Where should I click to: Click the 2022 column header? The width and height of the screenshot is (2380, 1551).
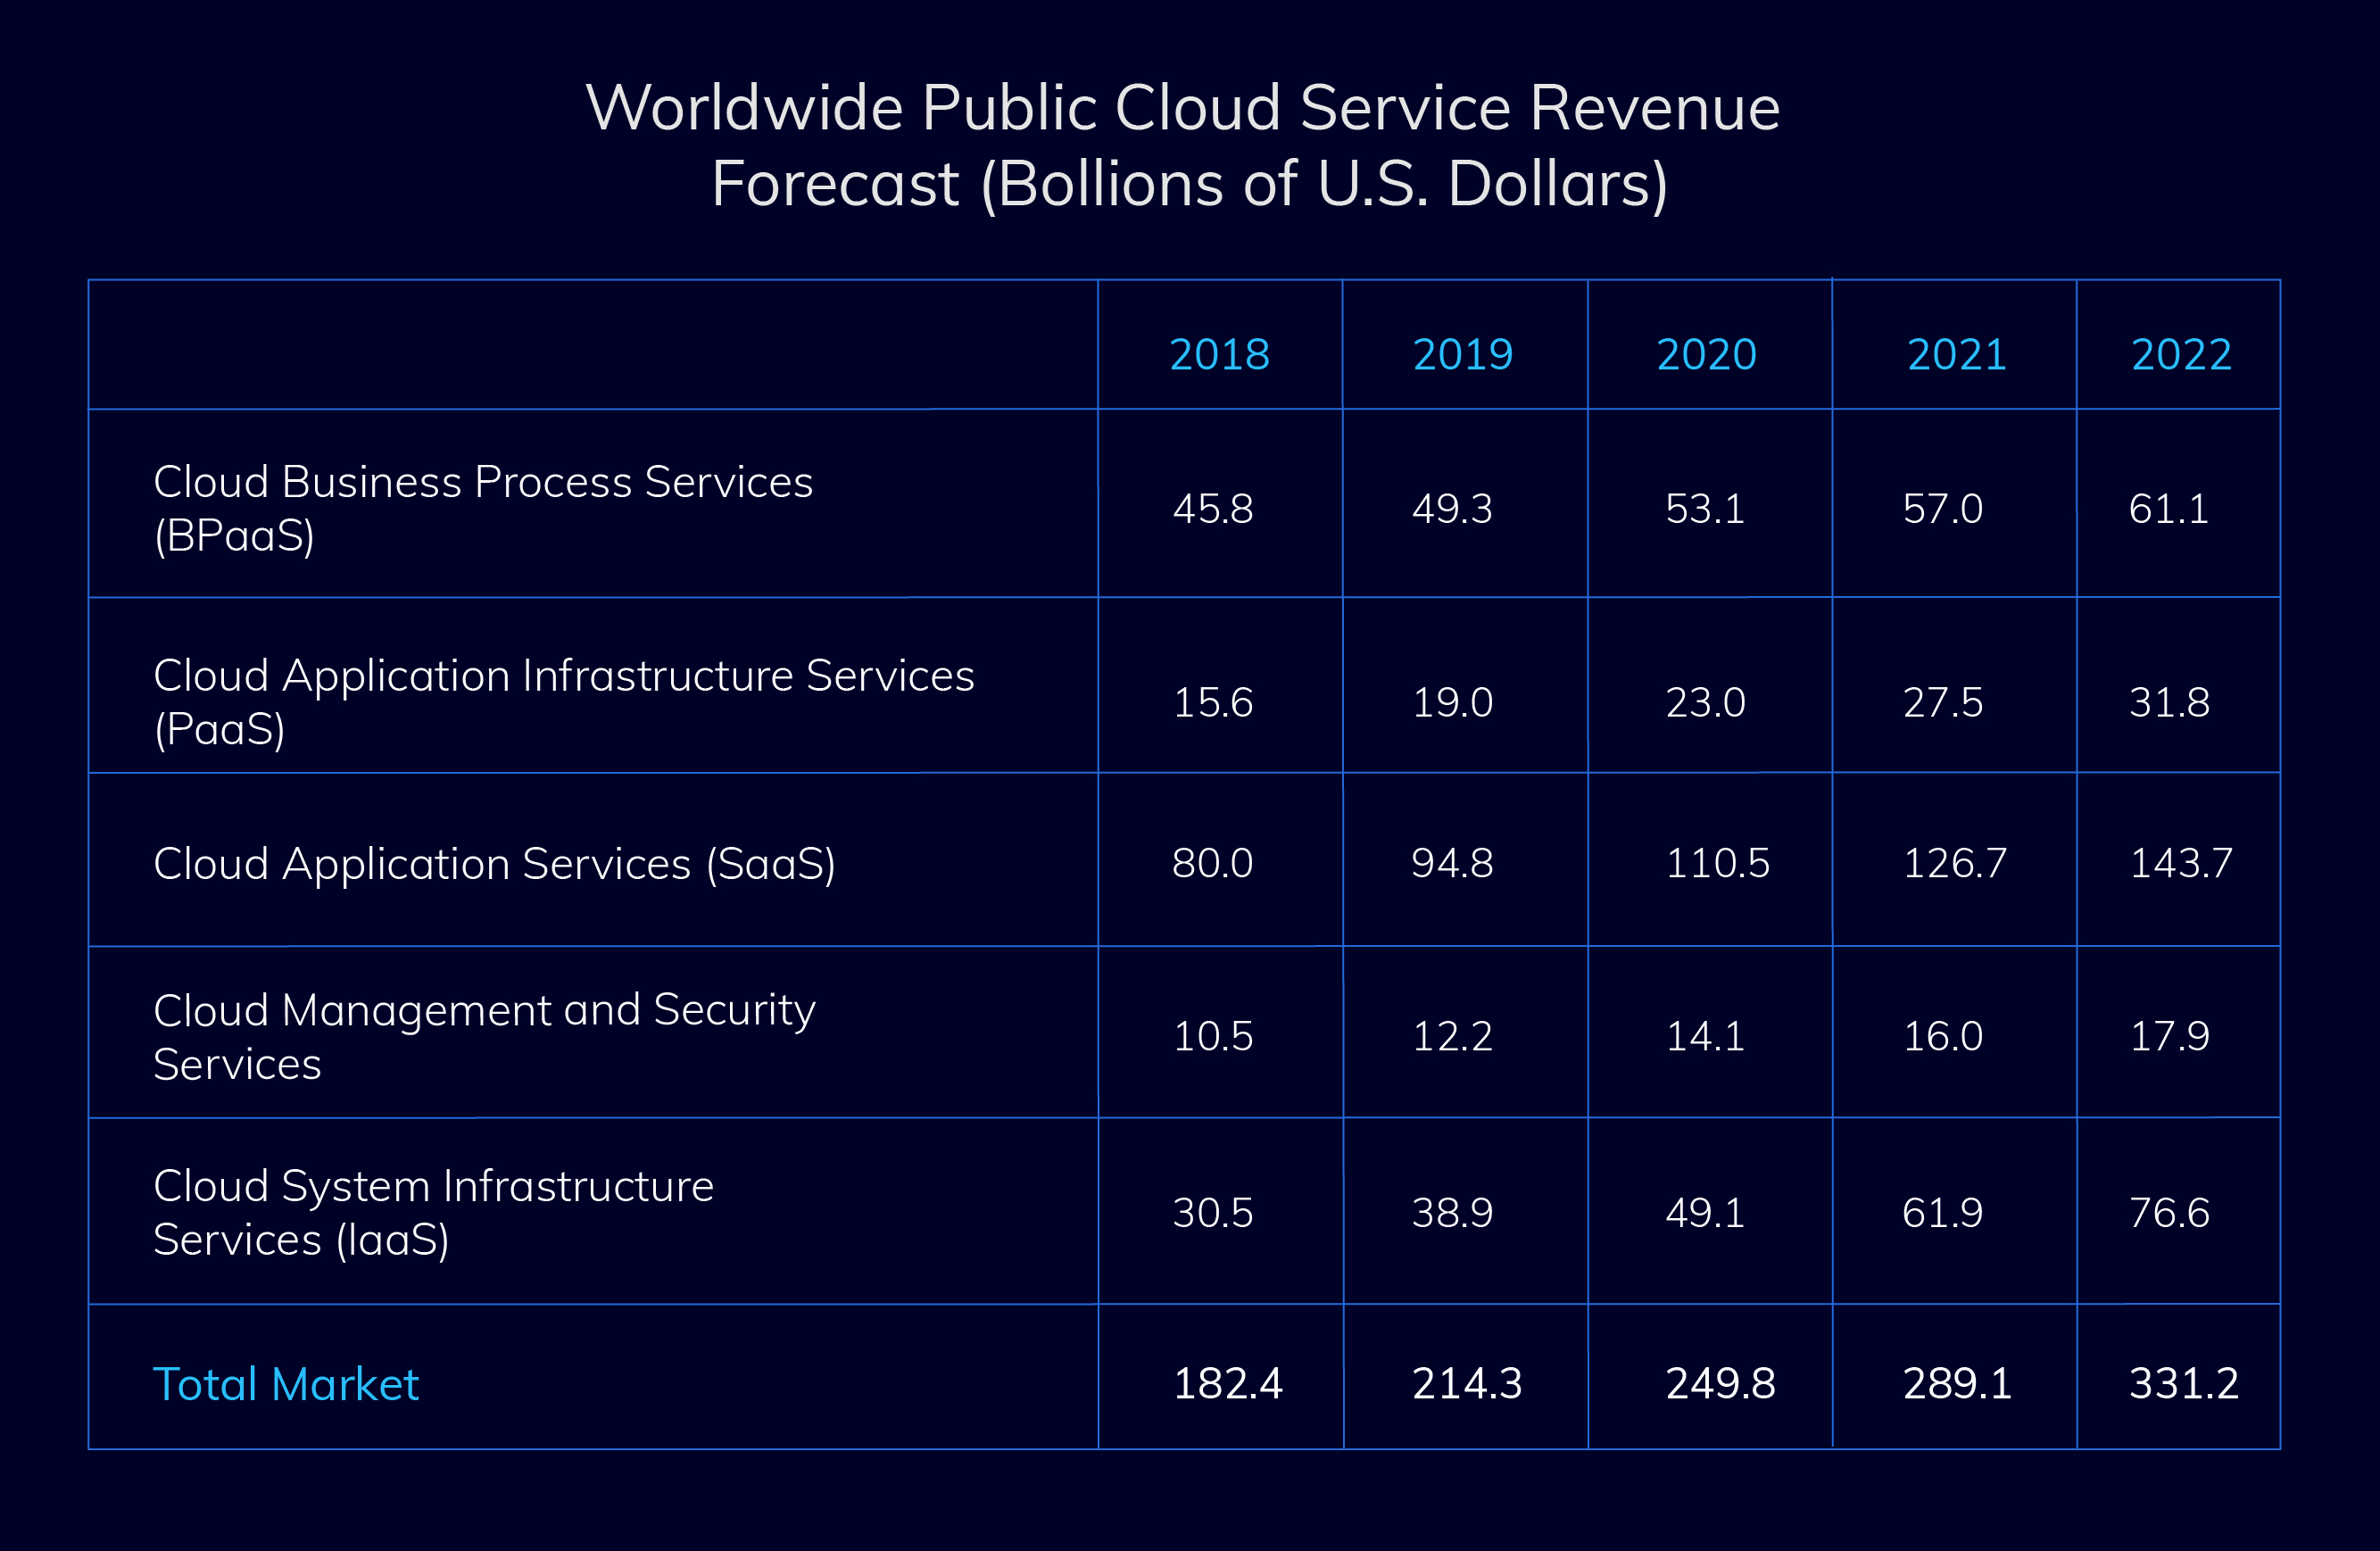2181,354
